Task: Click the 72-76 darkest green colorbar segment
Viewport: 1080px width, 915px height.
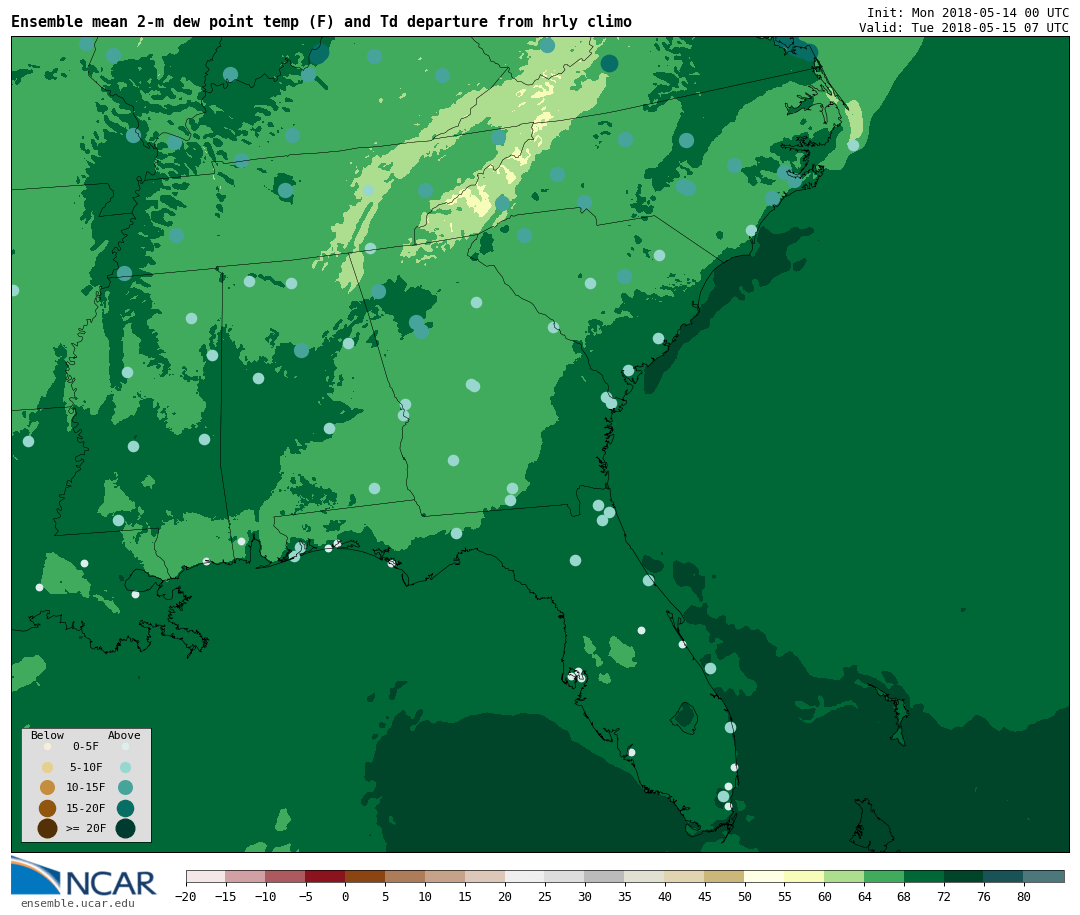Action: (964, 877)
